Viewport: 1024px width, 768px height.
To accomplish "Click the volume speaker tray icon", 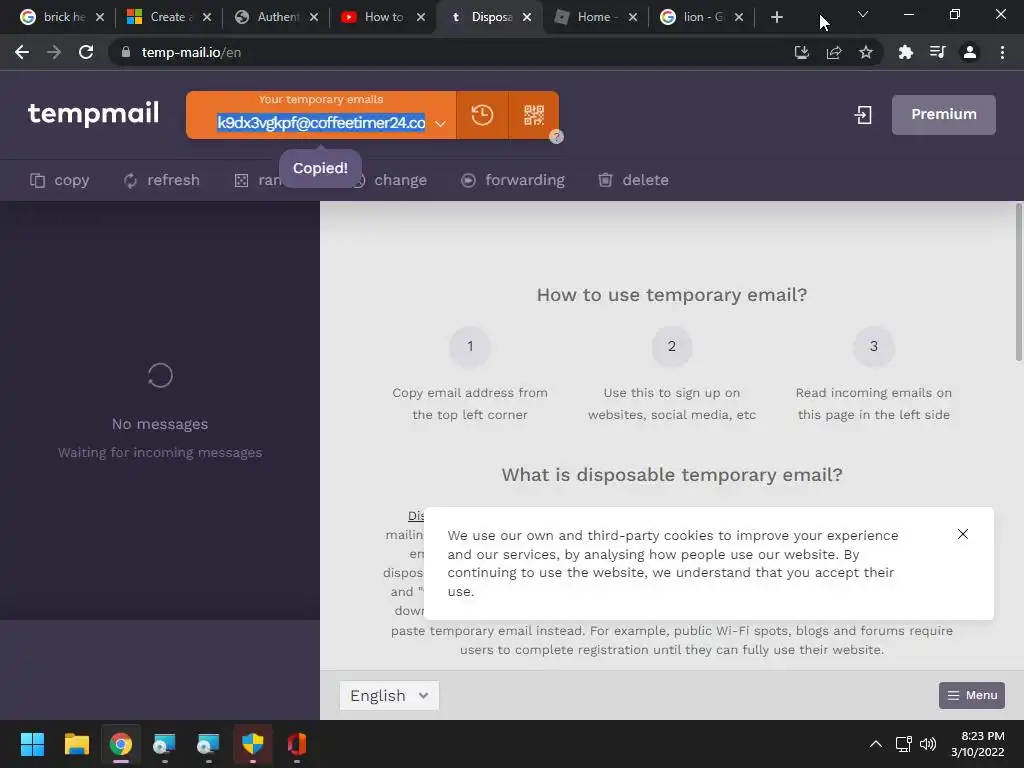I will point(927,744).
